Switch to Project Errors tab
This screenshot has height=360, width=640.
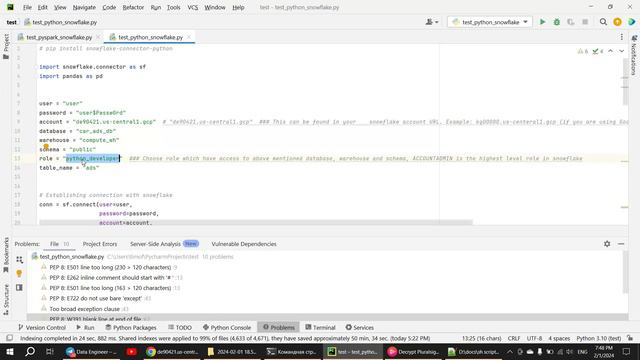pyautogui.click(x=100, y=244)
